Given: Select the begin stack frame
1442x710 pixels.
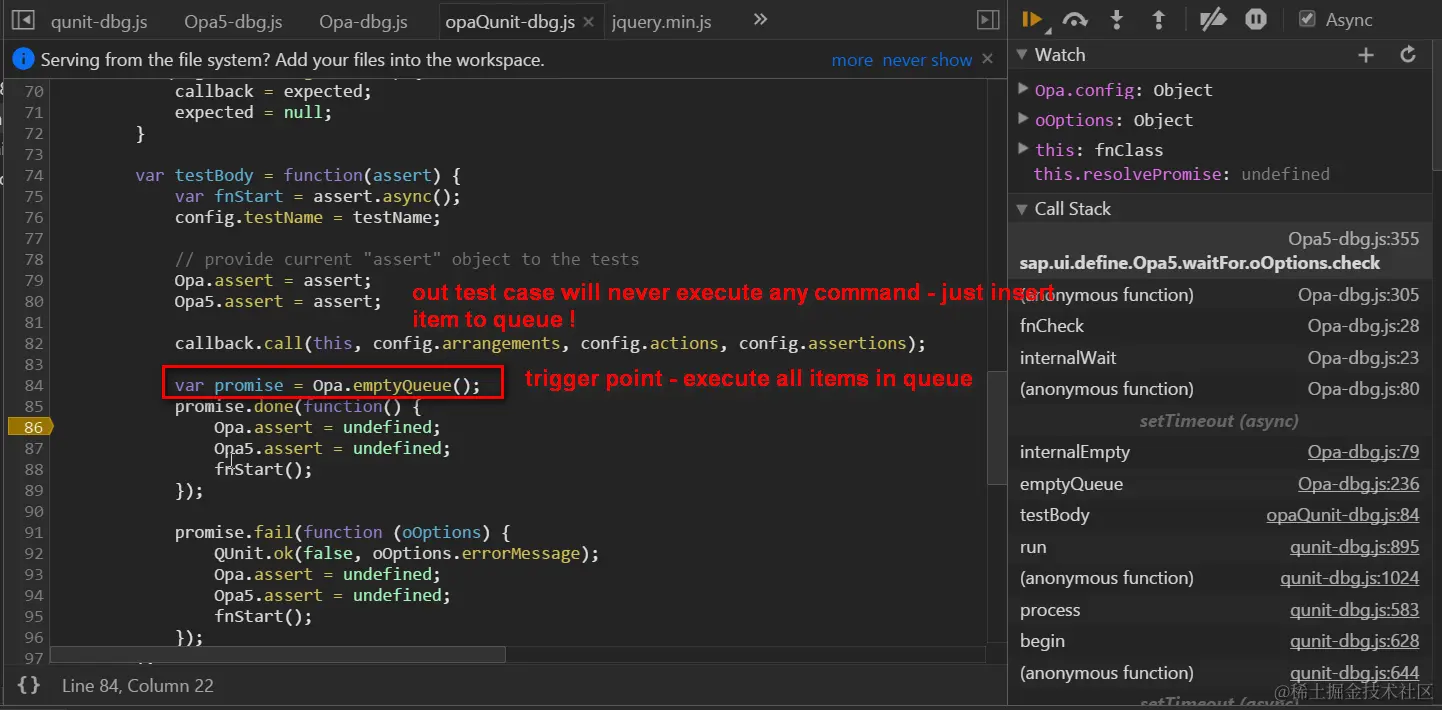Looking at the screenshot, I should tap(1042, 641).
